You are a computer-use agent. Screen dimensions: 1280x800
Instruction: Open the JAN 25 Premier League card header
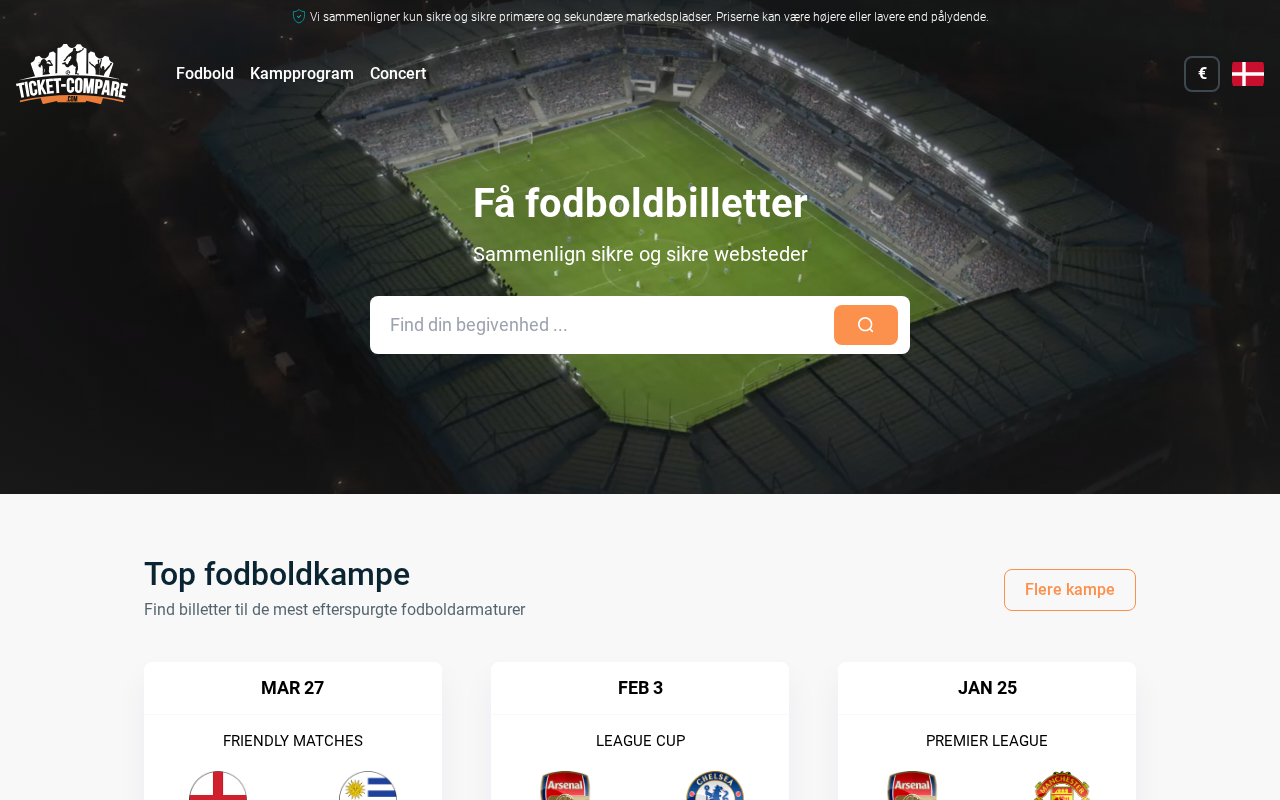[987, 688]
